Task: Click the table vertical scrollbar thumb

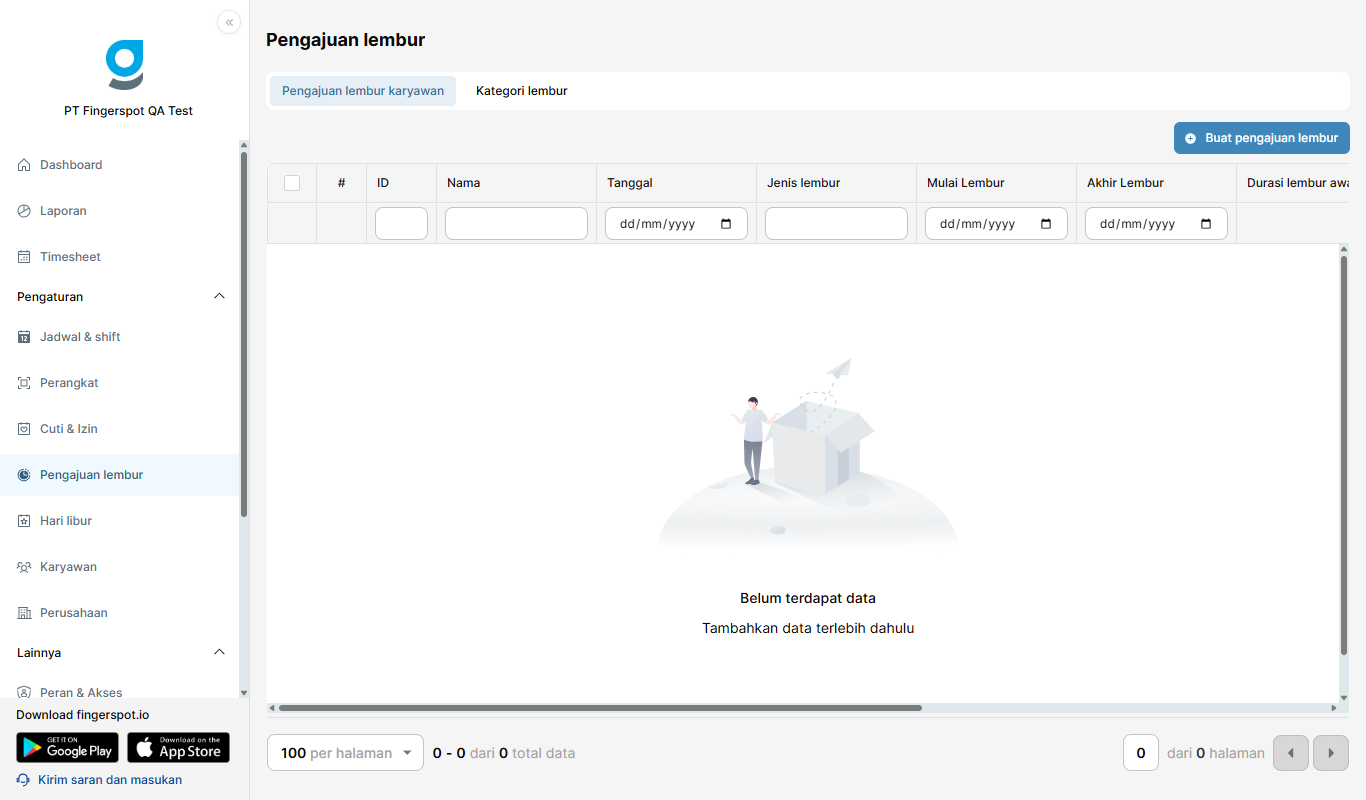Action: pyautogui.click(x=1344, y=455)
